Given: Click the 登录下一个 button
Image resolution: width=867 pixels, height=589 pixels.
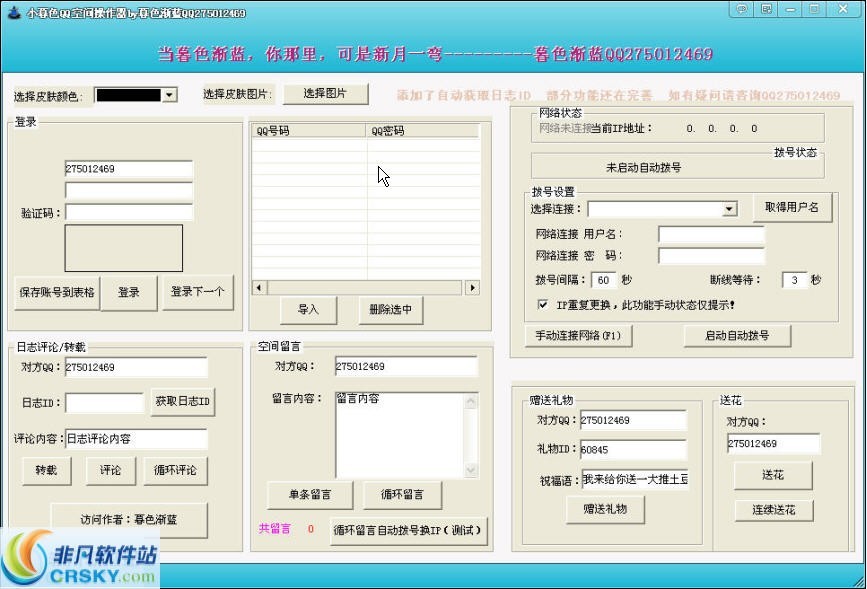Looking at the screenshot, I should click(x=197, y=291).
